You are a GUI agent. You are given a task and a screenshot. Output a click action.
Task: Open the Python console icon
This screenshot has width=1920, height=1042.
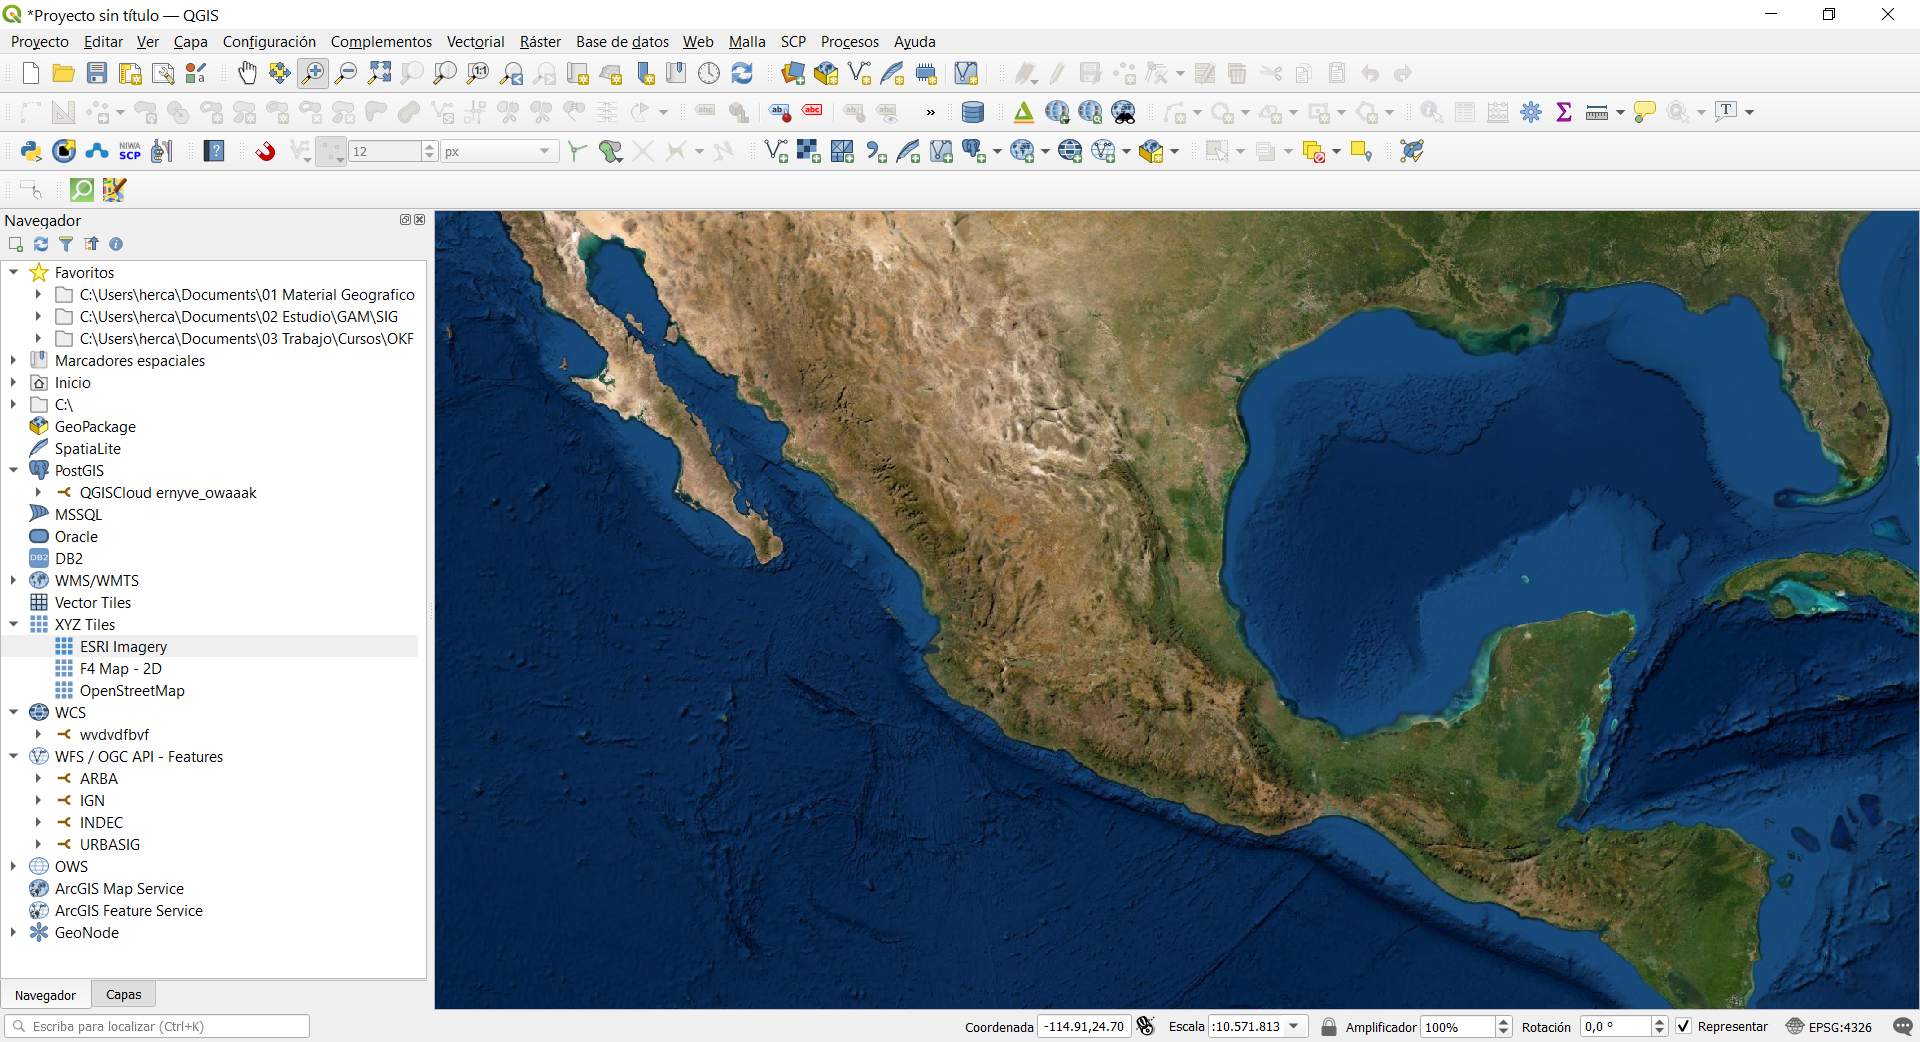tap(31, 151)
